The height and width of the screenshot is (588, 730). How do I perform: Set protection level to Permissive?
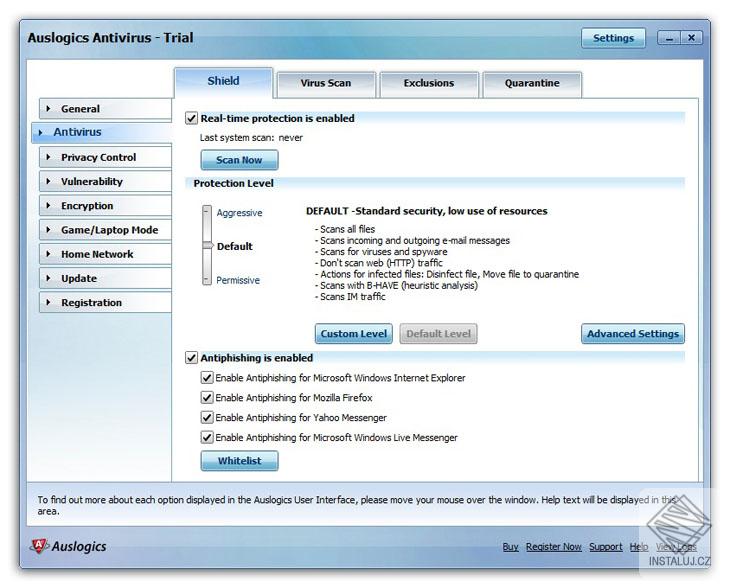click(238, 280)
